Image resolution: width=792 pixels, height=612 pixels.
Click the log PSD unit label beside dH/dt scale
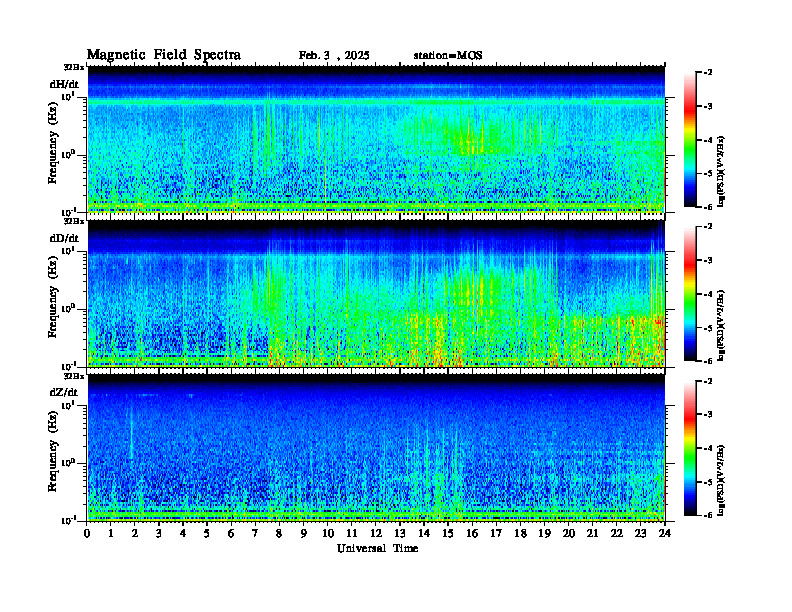[x=721, y=172]
